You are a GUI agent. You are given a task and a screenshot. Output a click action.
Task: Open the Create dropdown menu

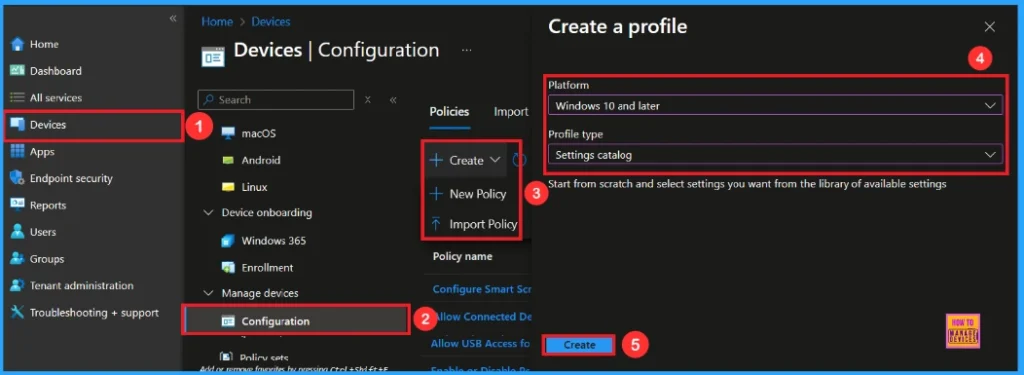tap(466, 160)
